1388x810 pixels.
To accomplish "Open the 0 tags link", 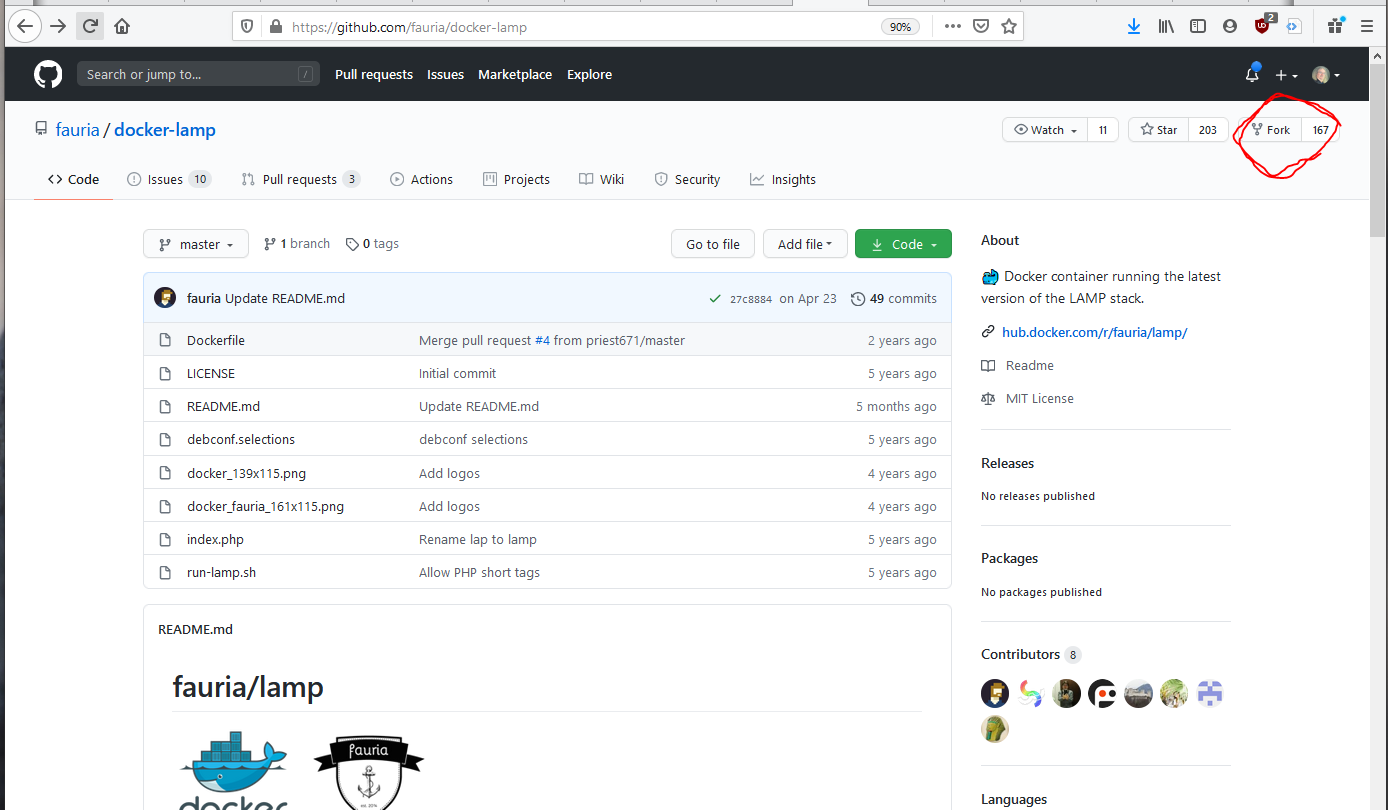I will (372, 244).
